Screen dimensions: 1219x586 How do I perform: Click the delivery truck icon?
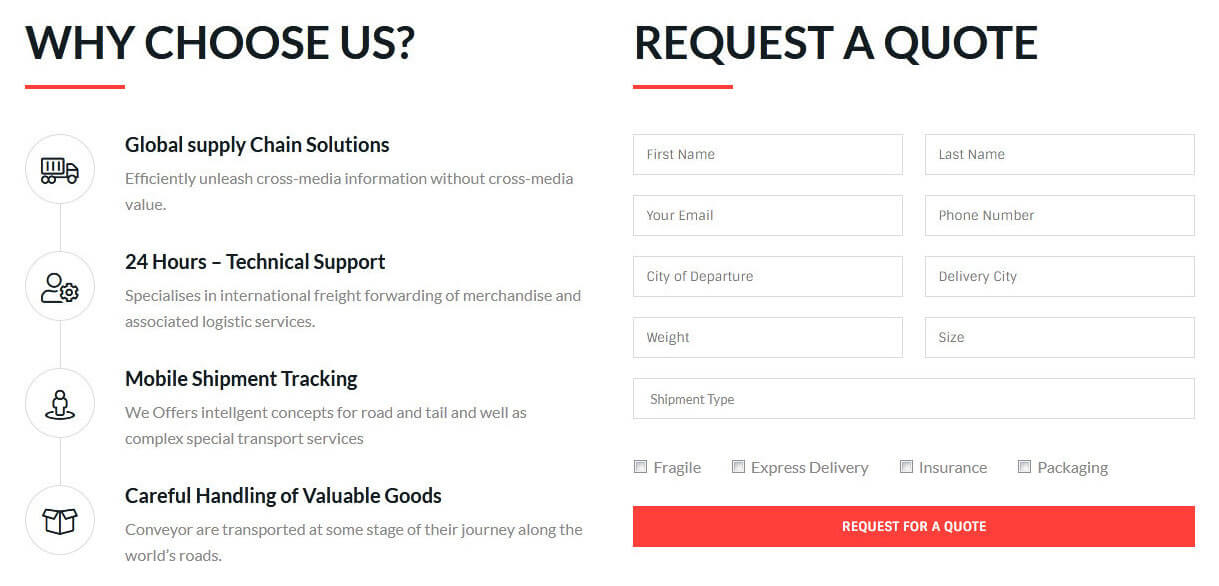60,170
